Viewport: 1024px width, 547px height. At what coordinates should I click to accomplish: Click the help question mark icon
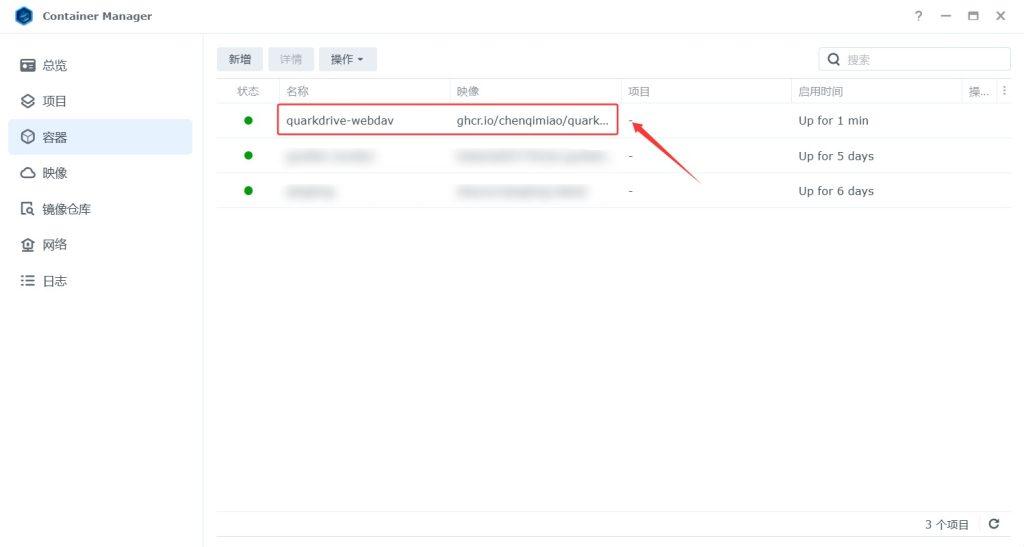click(918, 16)
